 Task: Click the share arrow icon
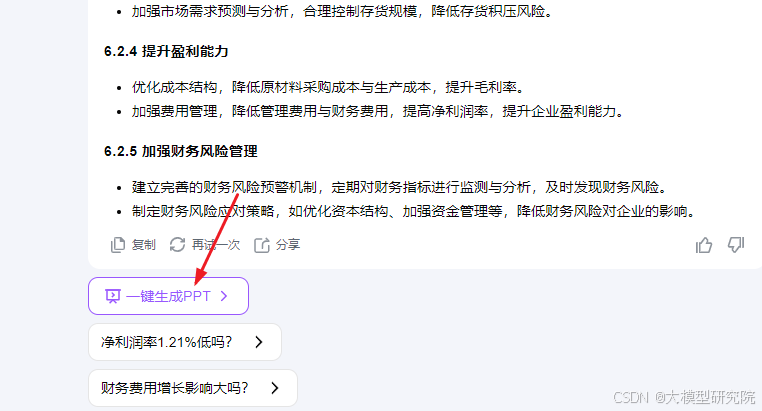click(x=261, y=245)
